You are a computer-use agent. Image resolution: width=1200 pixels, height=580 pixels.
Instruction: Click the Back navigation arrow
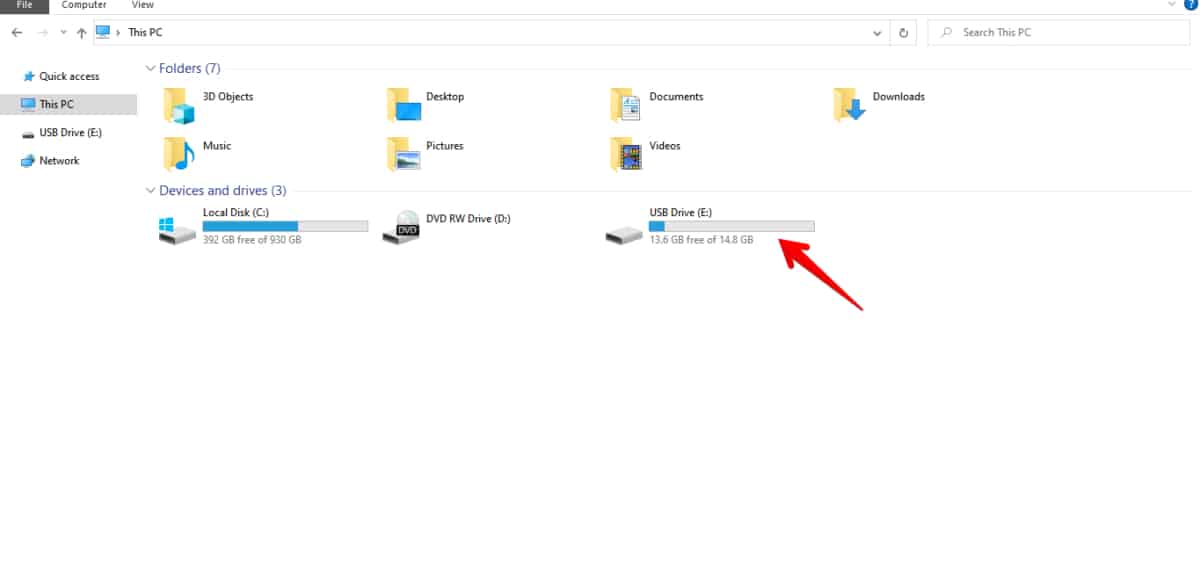[x=17, y=32]
